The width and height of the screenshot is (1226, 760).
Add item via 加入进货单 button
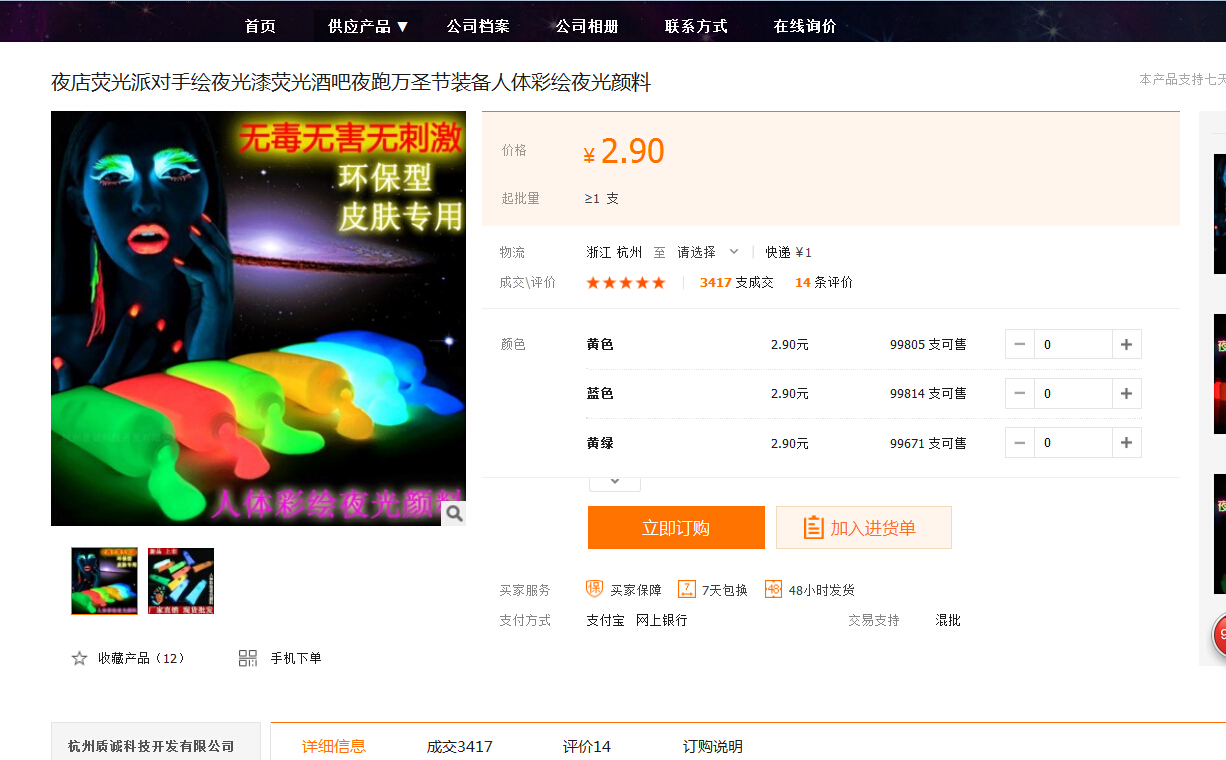pyautogui.click(x=863, y=528)
